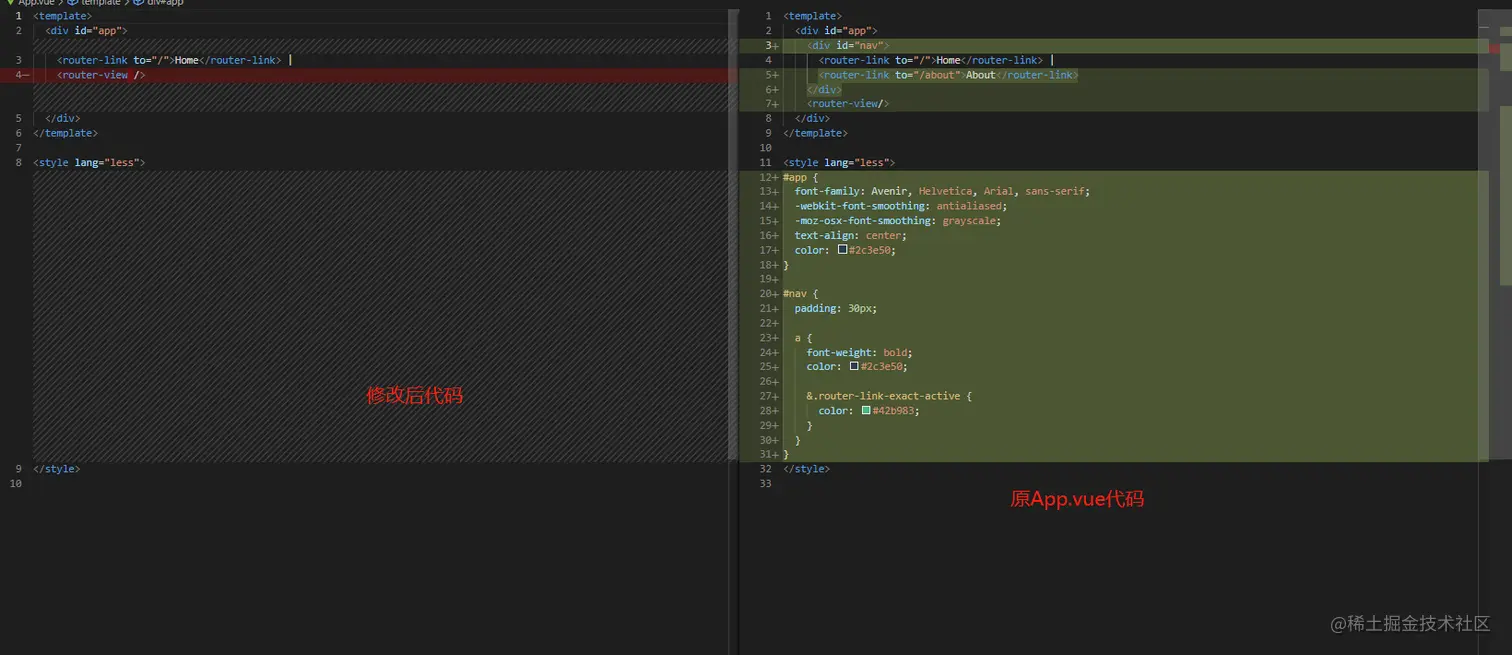The height and width of the screenshot is (655, 1512).
Task: Click right pane '<style lang="less">' line
Action: pyautogui.click(x=839, y=162)
